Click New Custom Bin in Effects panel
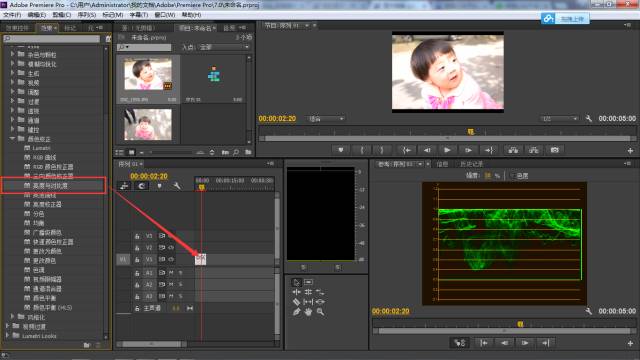640x360 pixels. pyautogui.click(x=87, y=345)
